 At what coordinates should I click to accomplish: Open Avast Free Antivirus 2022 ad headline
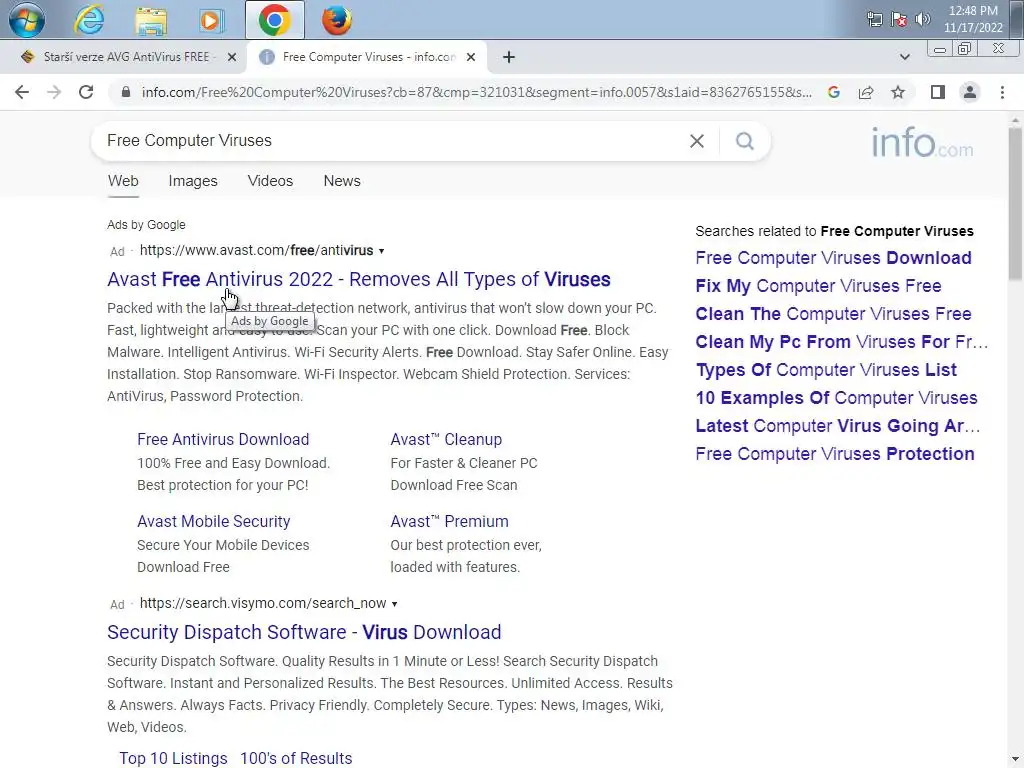pos(359,280)
